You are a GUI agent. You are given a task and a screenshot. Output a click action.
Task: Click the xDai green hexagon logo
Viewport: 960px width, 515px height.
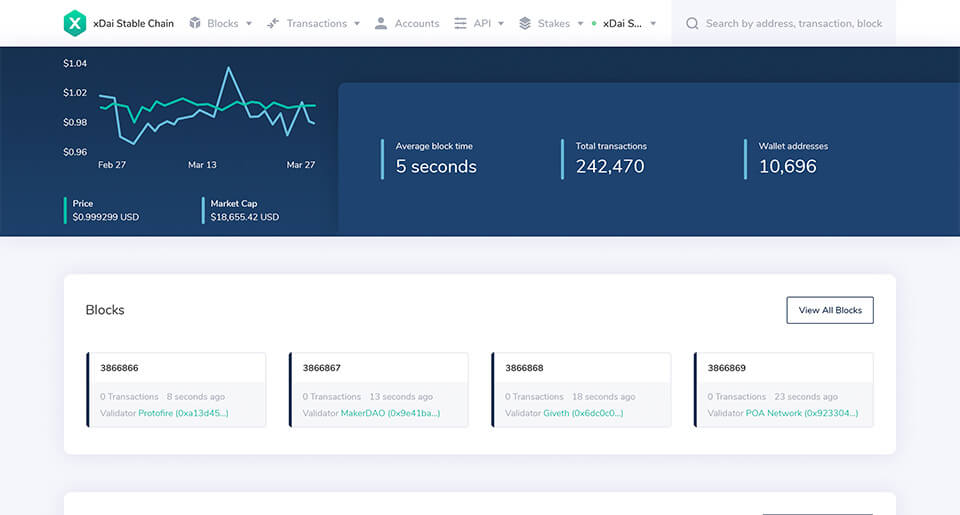75,23
